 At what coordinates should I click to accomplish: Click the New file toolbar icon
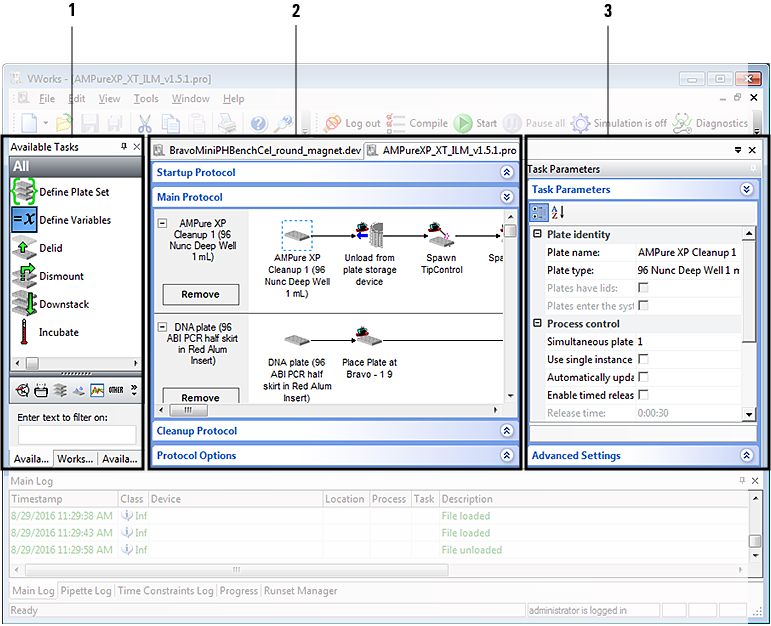[29, 123]
